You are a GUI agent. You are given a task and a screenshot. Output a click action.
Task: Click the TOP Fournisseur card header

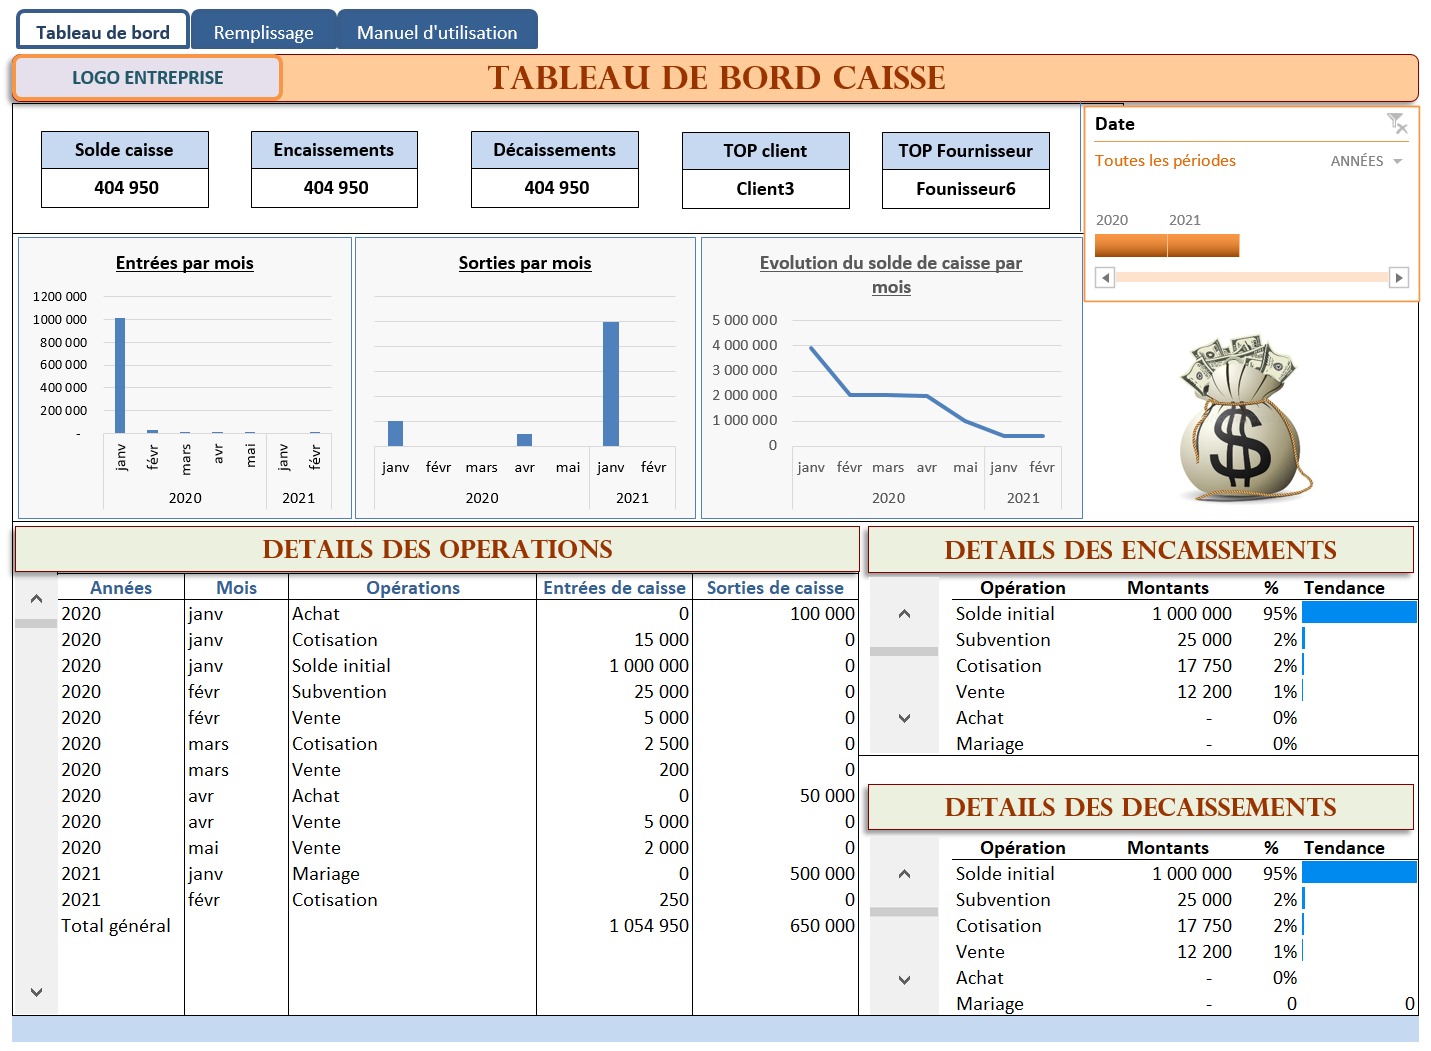[x=965, y=151]
